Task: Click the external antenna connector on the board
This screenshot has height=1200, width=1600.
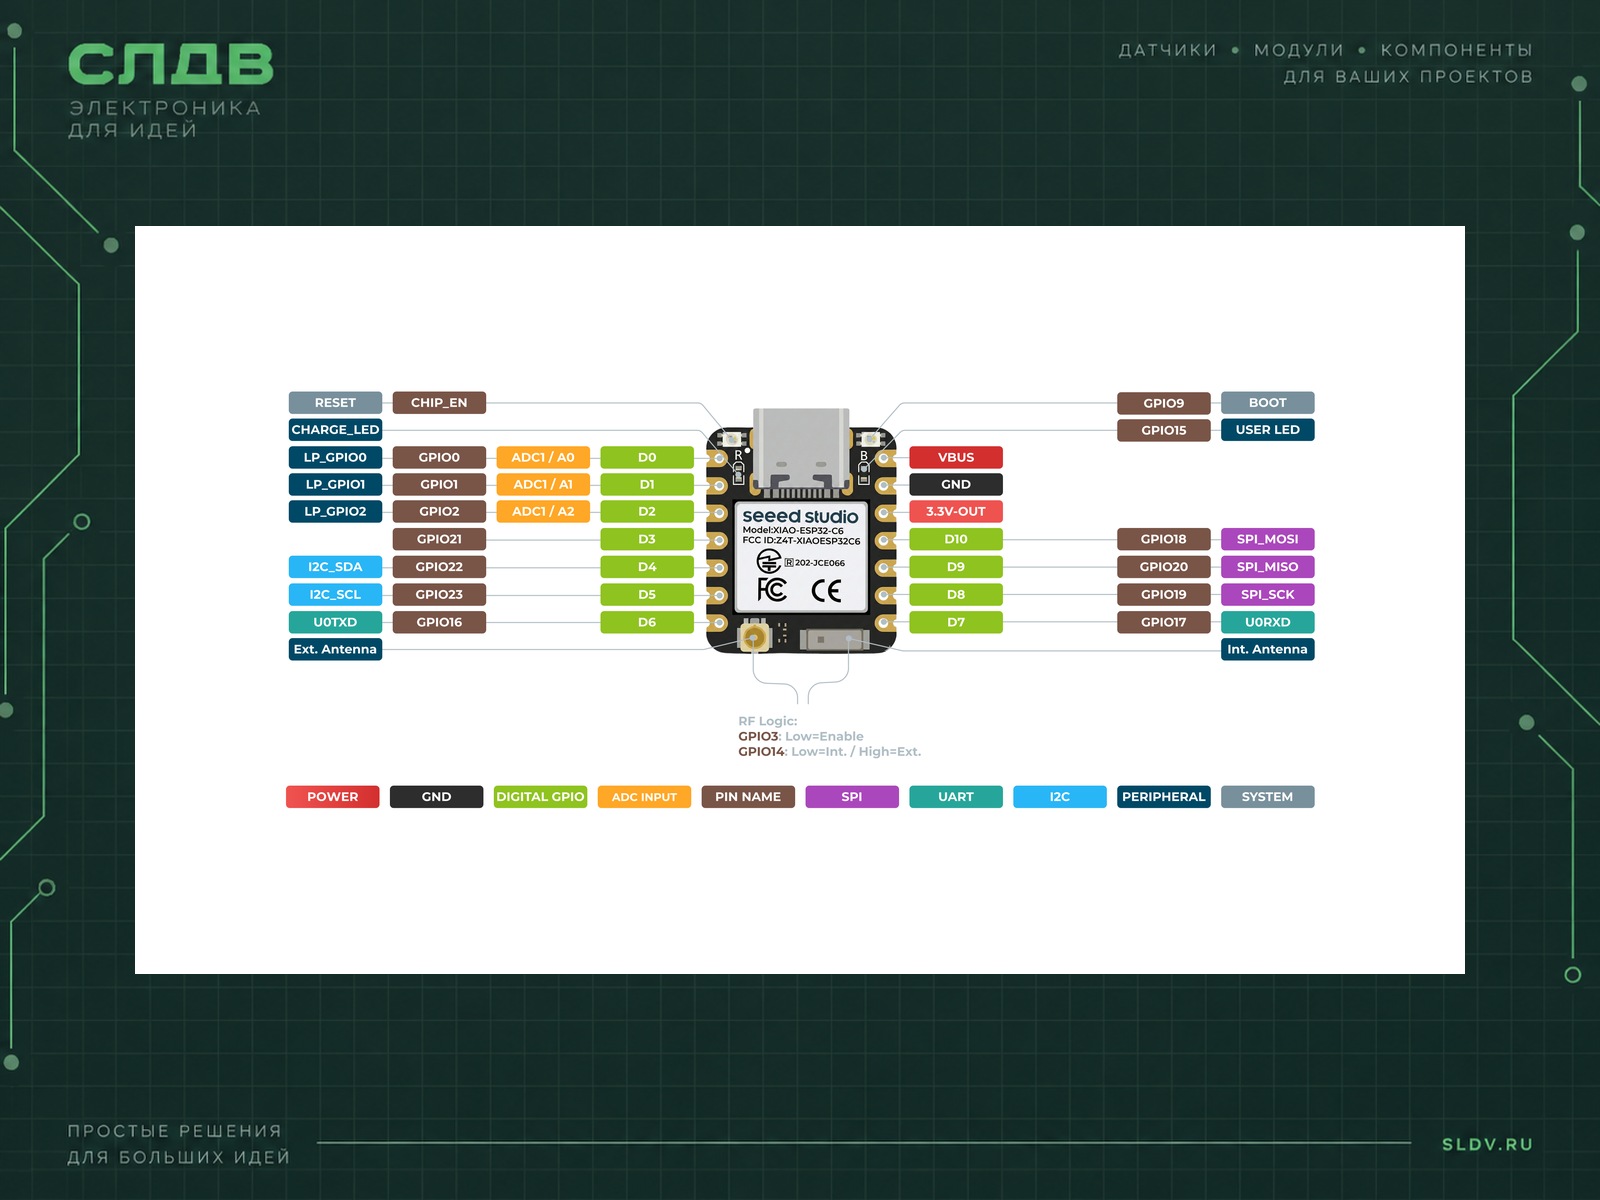Action: click(x=754, y=636)
